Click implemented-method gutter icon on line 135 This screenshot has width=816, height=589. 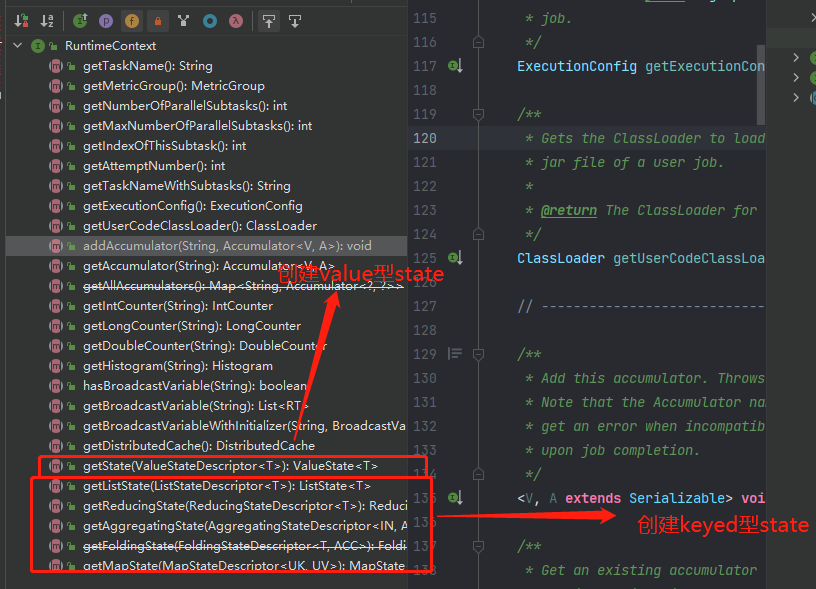point(455,498)
